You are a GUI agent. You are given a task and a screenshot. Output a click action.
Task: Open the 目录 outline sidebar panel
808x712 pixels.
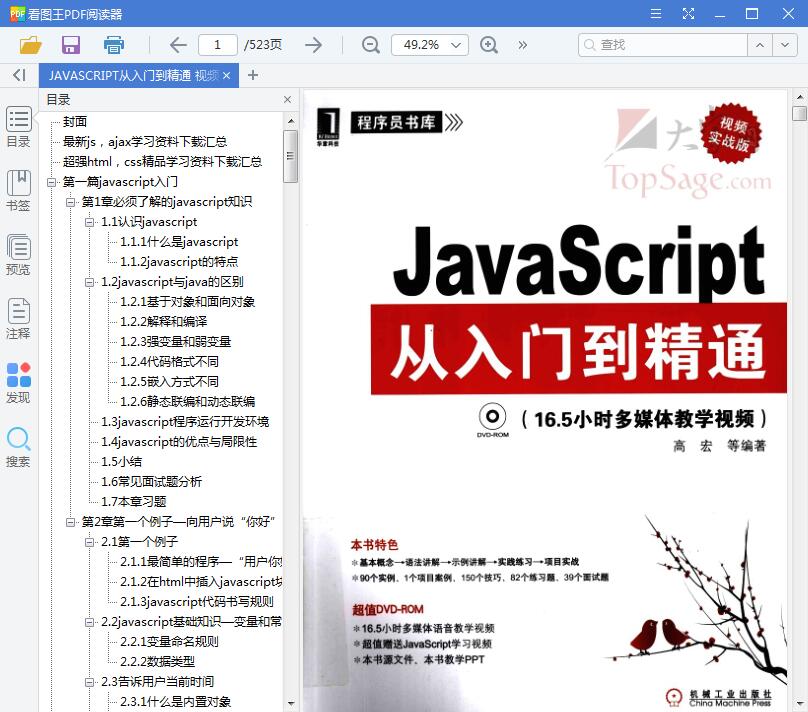[x=19, y=127]
